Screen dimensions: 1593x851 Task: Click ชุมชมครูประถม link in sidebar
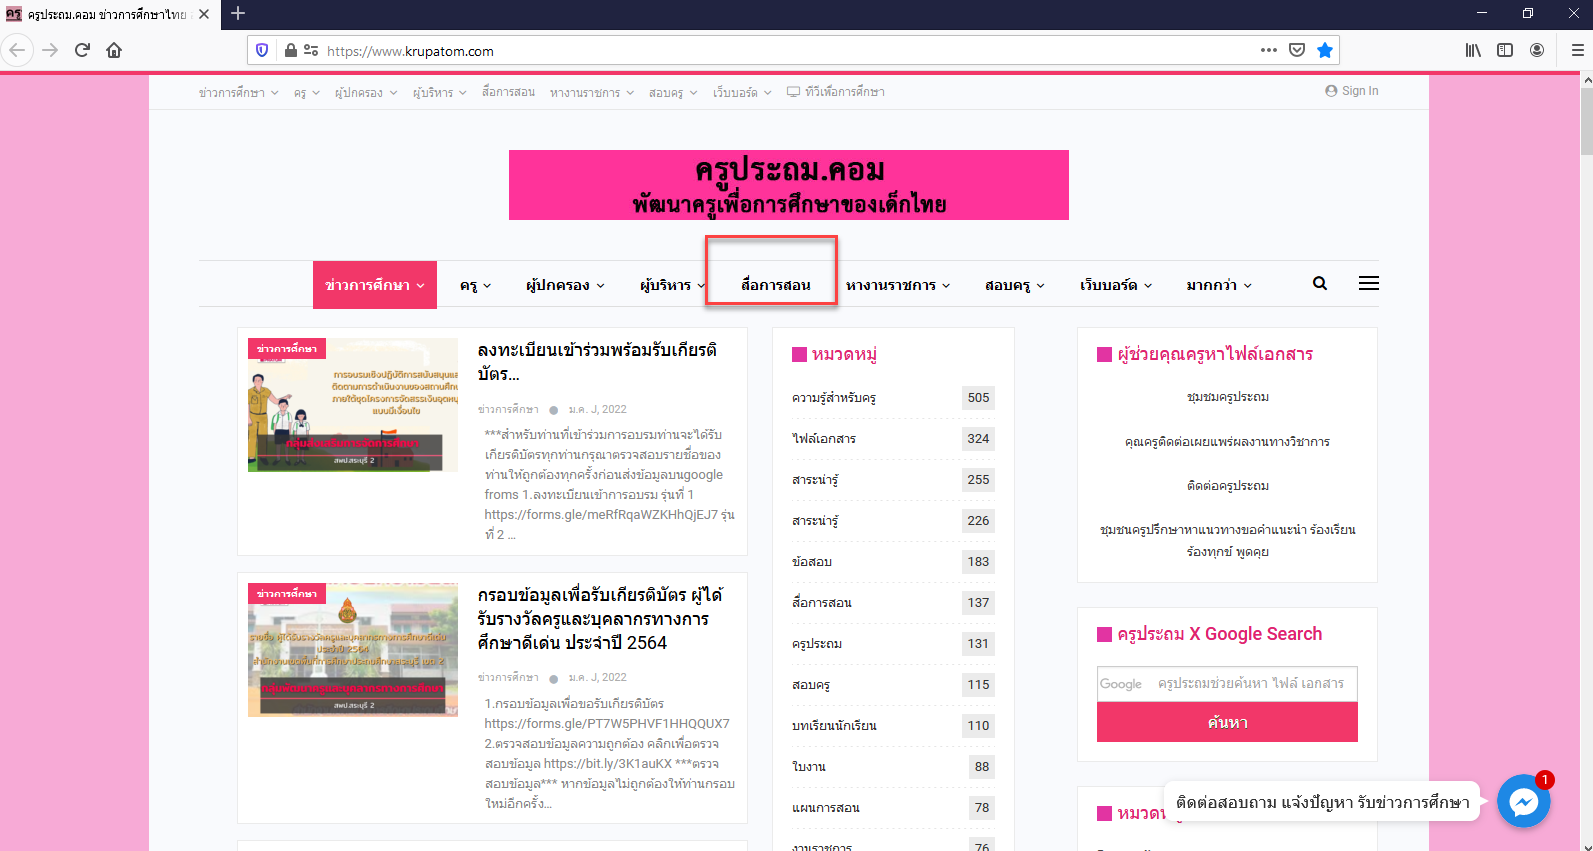point(1227,397)
